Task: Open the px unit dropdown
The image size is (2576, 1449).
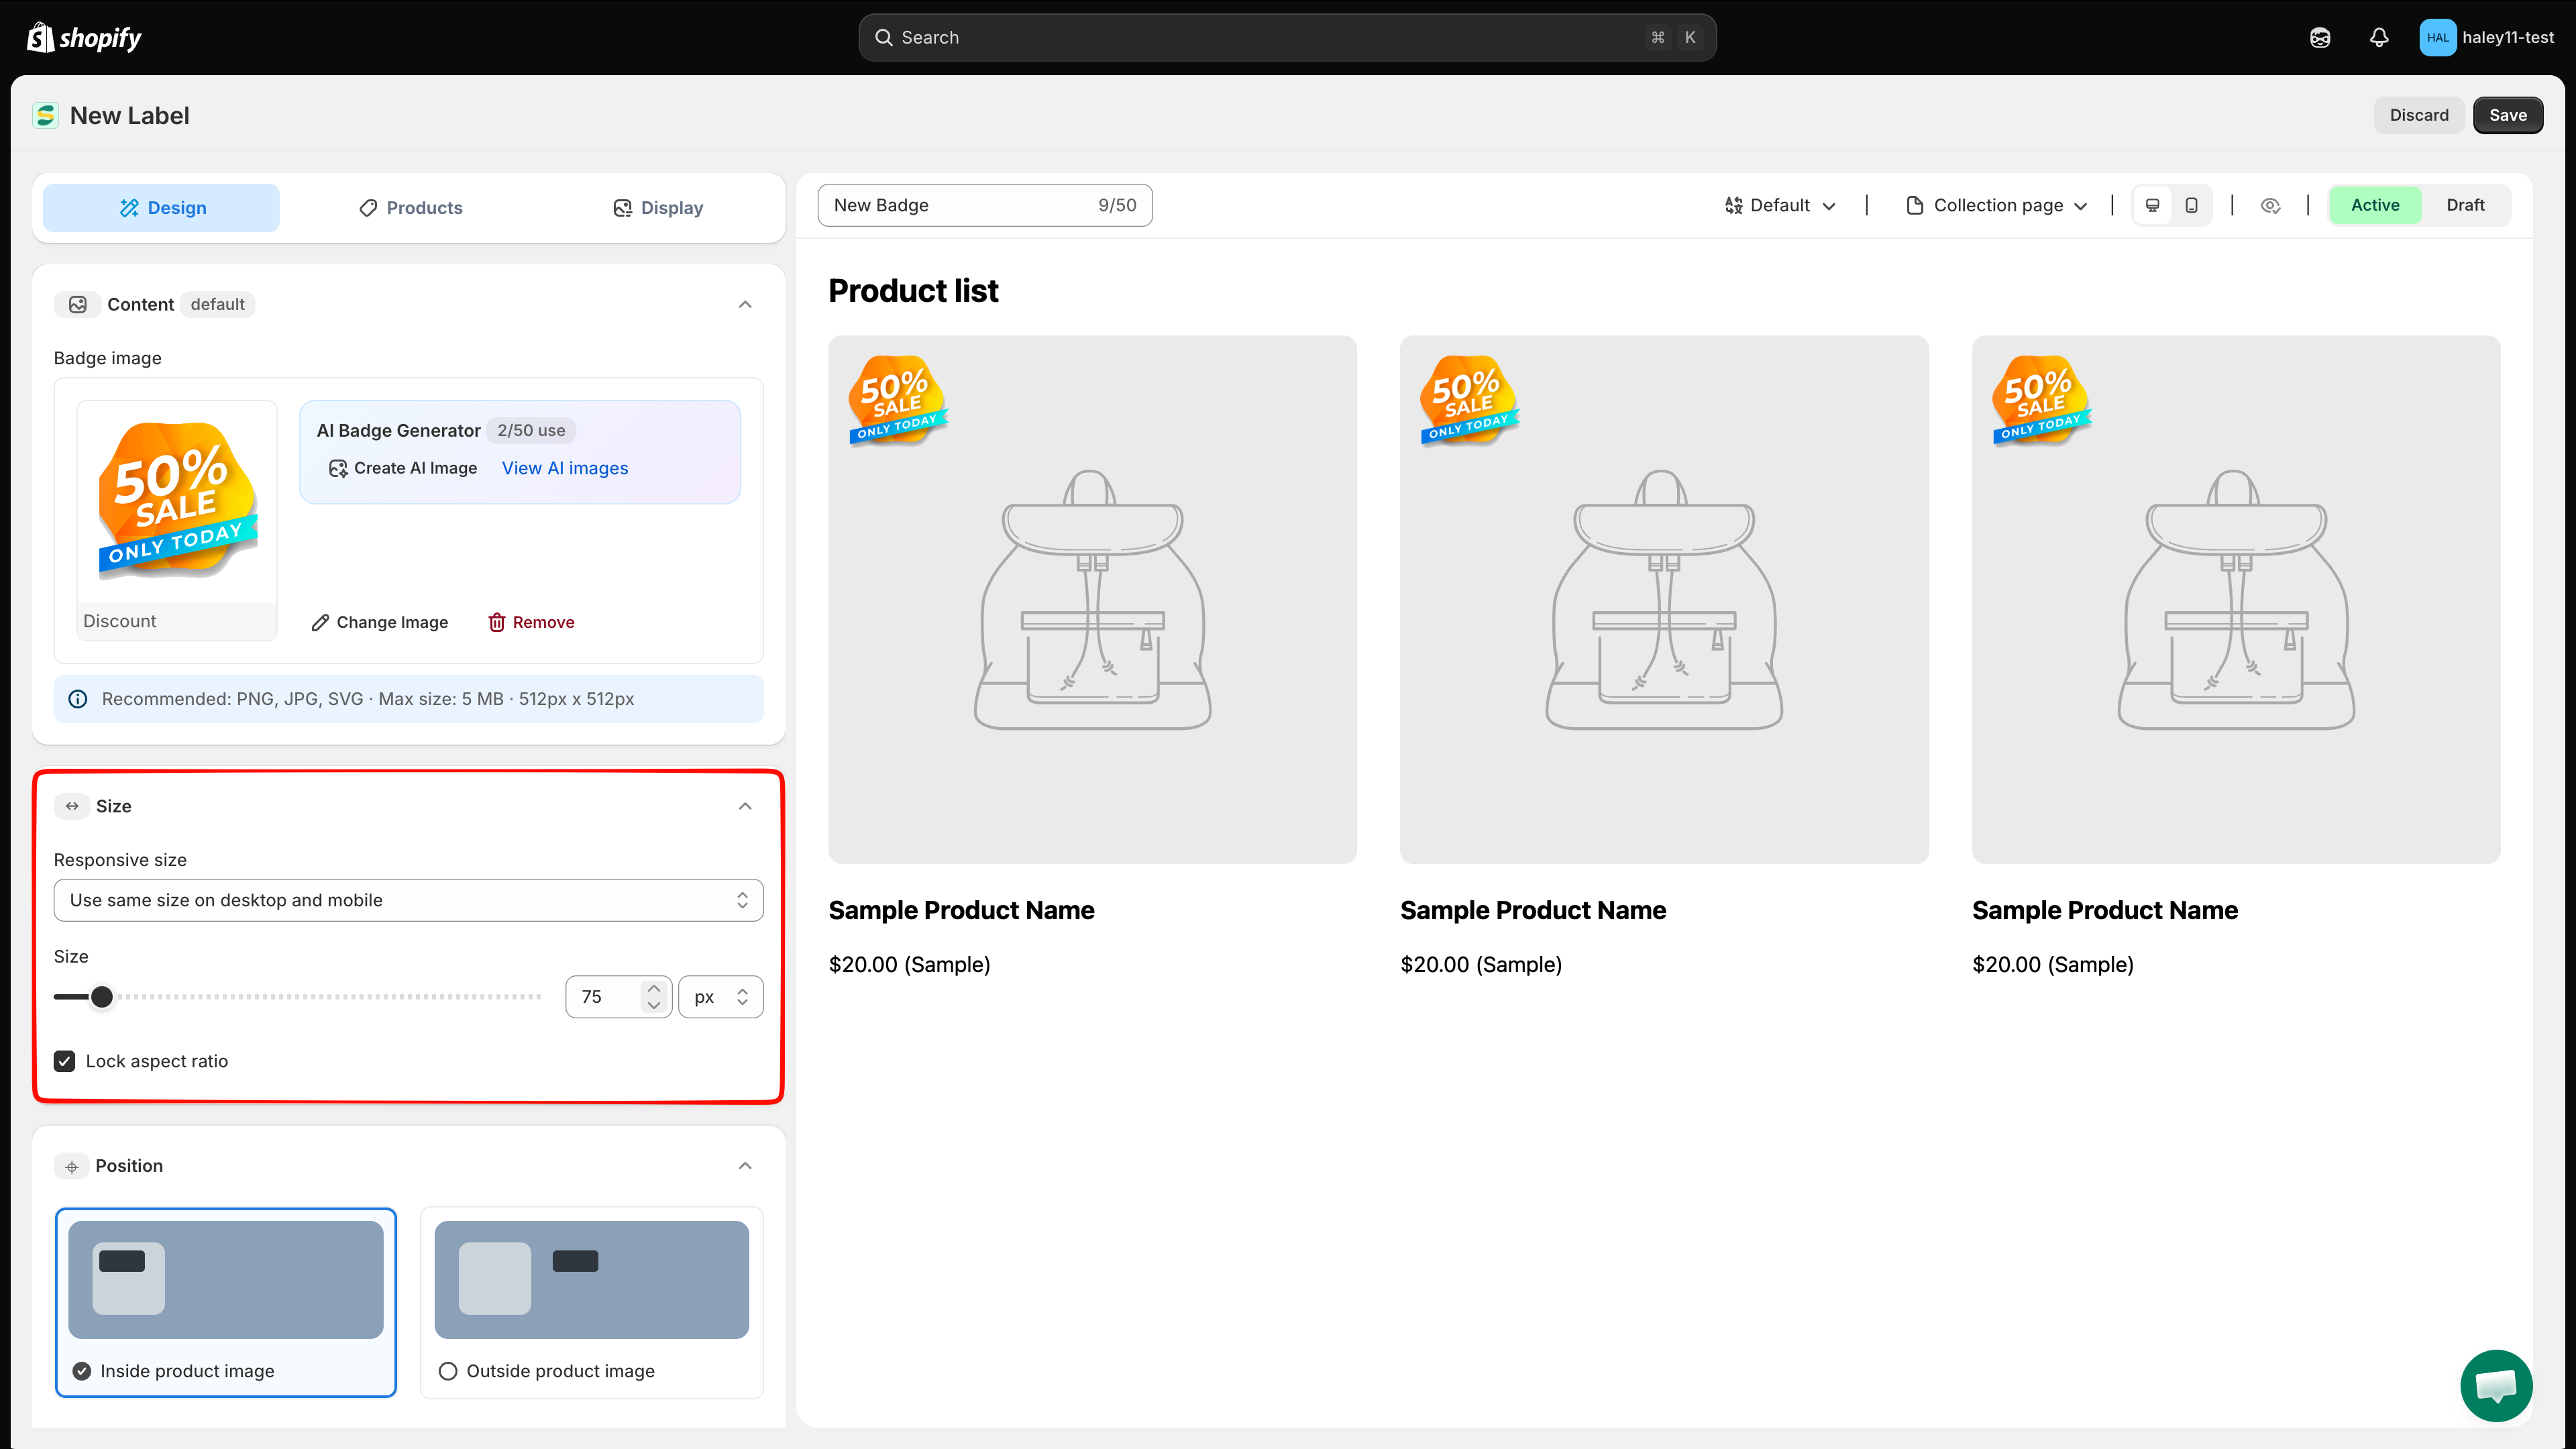Action: (x=721, y=997)
